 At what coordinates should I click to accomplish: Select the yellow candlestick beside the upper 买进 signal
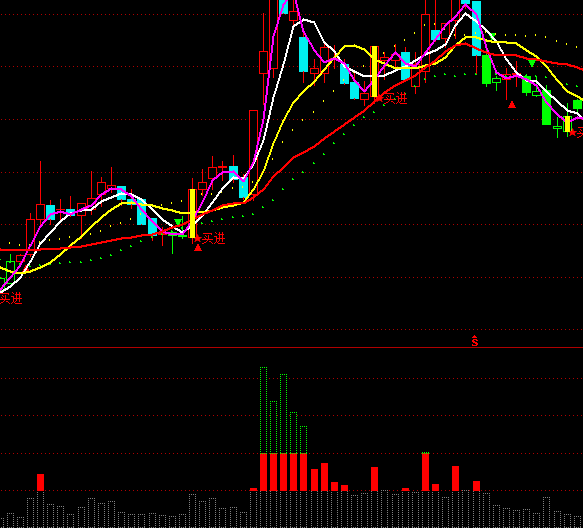point(374,71)
